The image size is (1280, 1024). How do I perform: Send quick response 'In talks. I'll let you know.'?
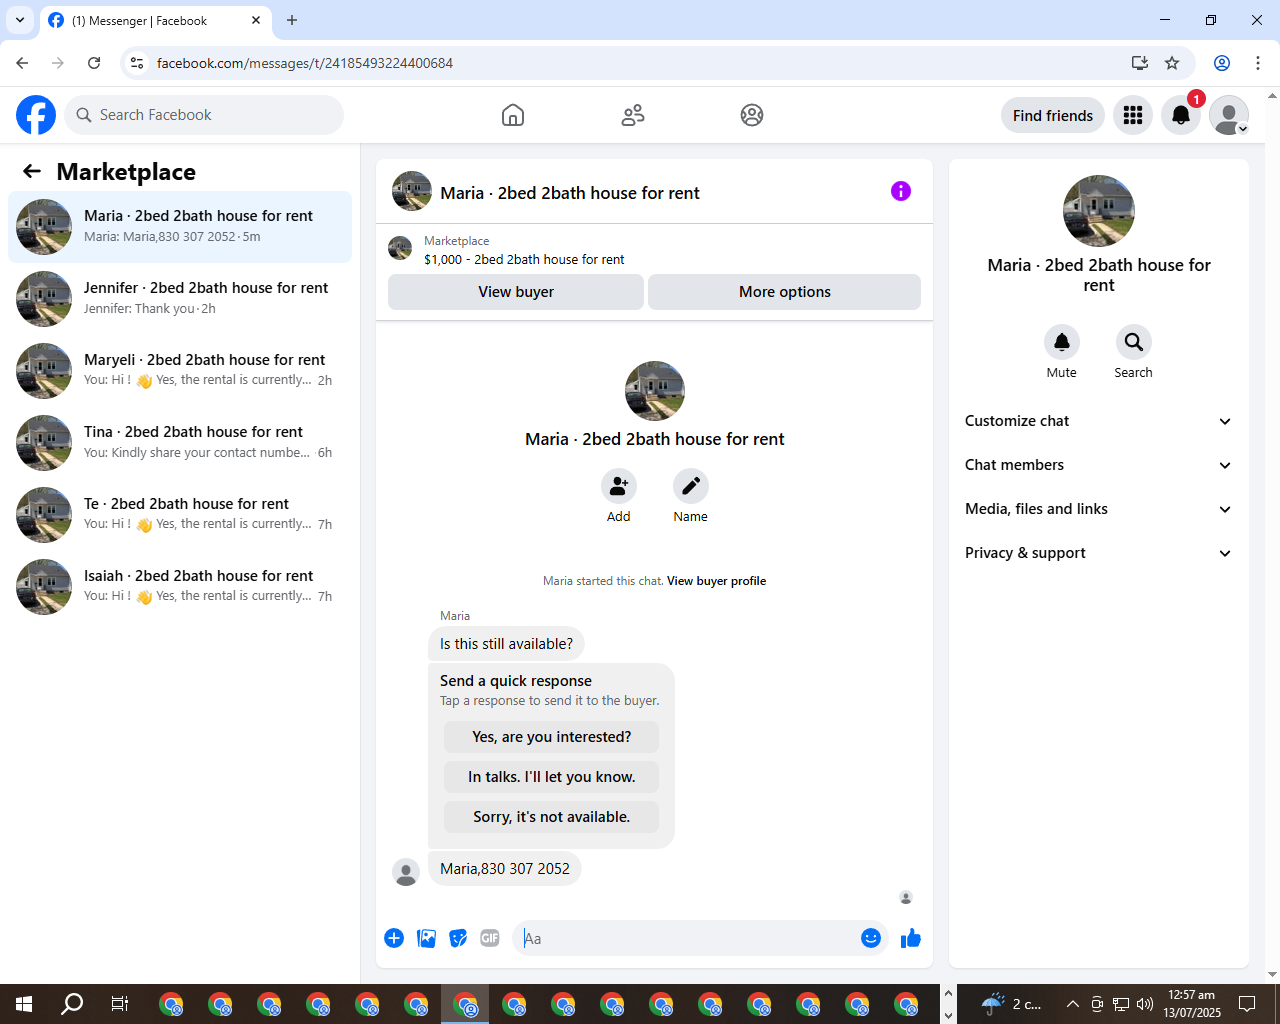pos(552,777)
